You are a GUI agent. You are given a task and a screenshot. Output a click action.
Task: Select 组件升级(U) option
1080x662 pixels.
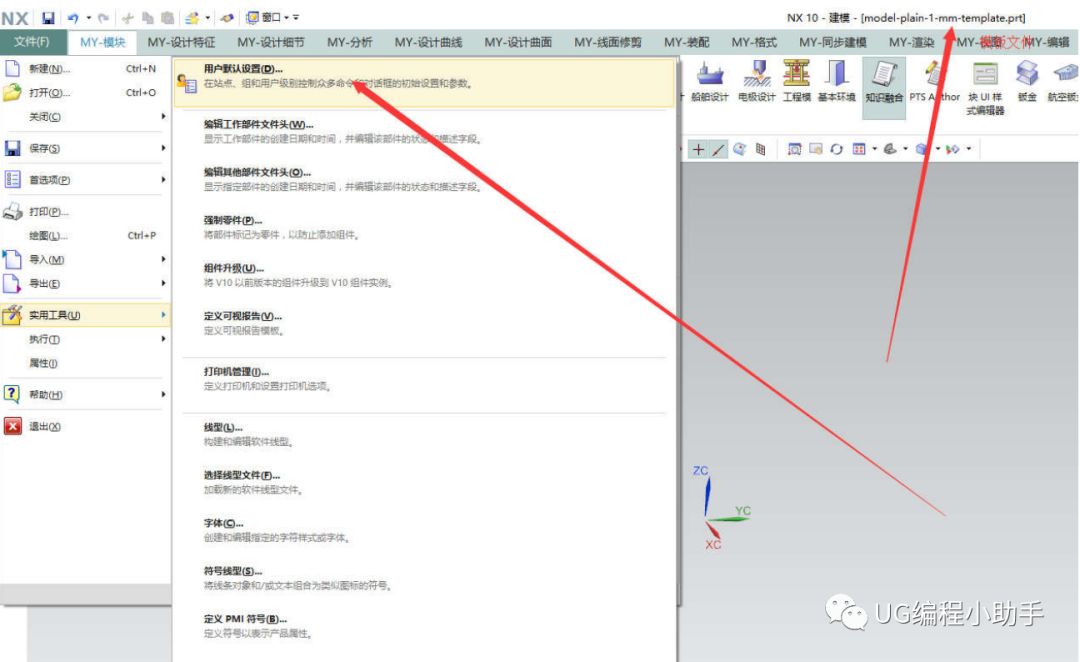click(424, 275)
